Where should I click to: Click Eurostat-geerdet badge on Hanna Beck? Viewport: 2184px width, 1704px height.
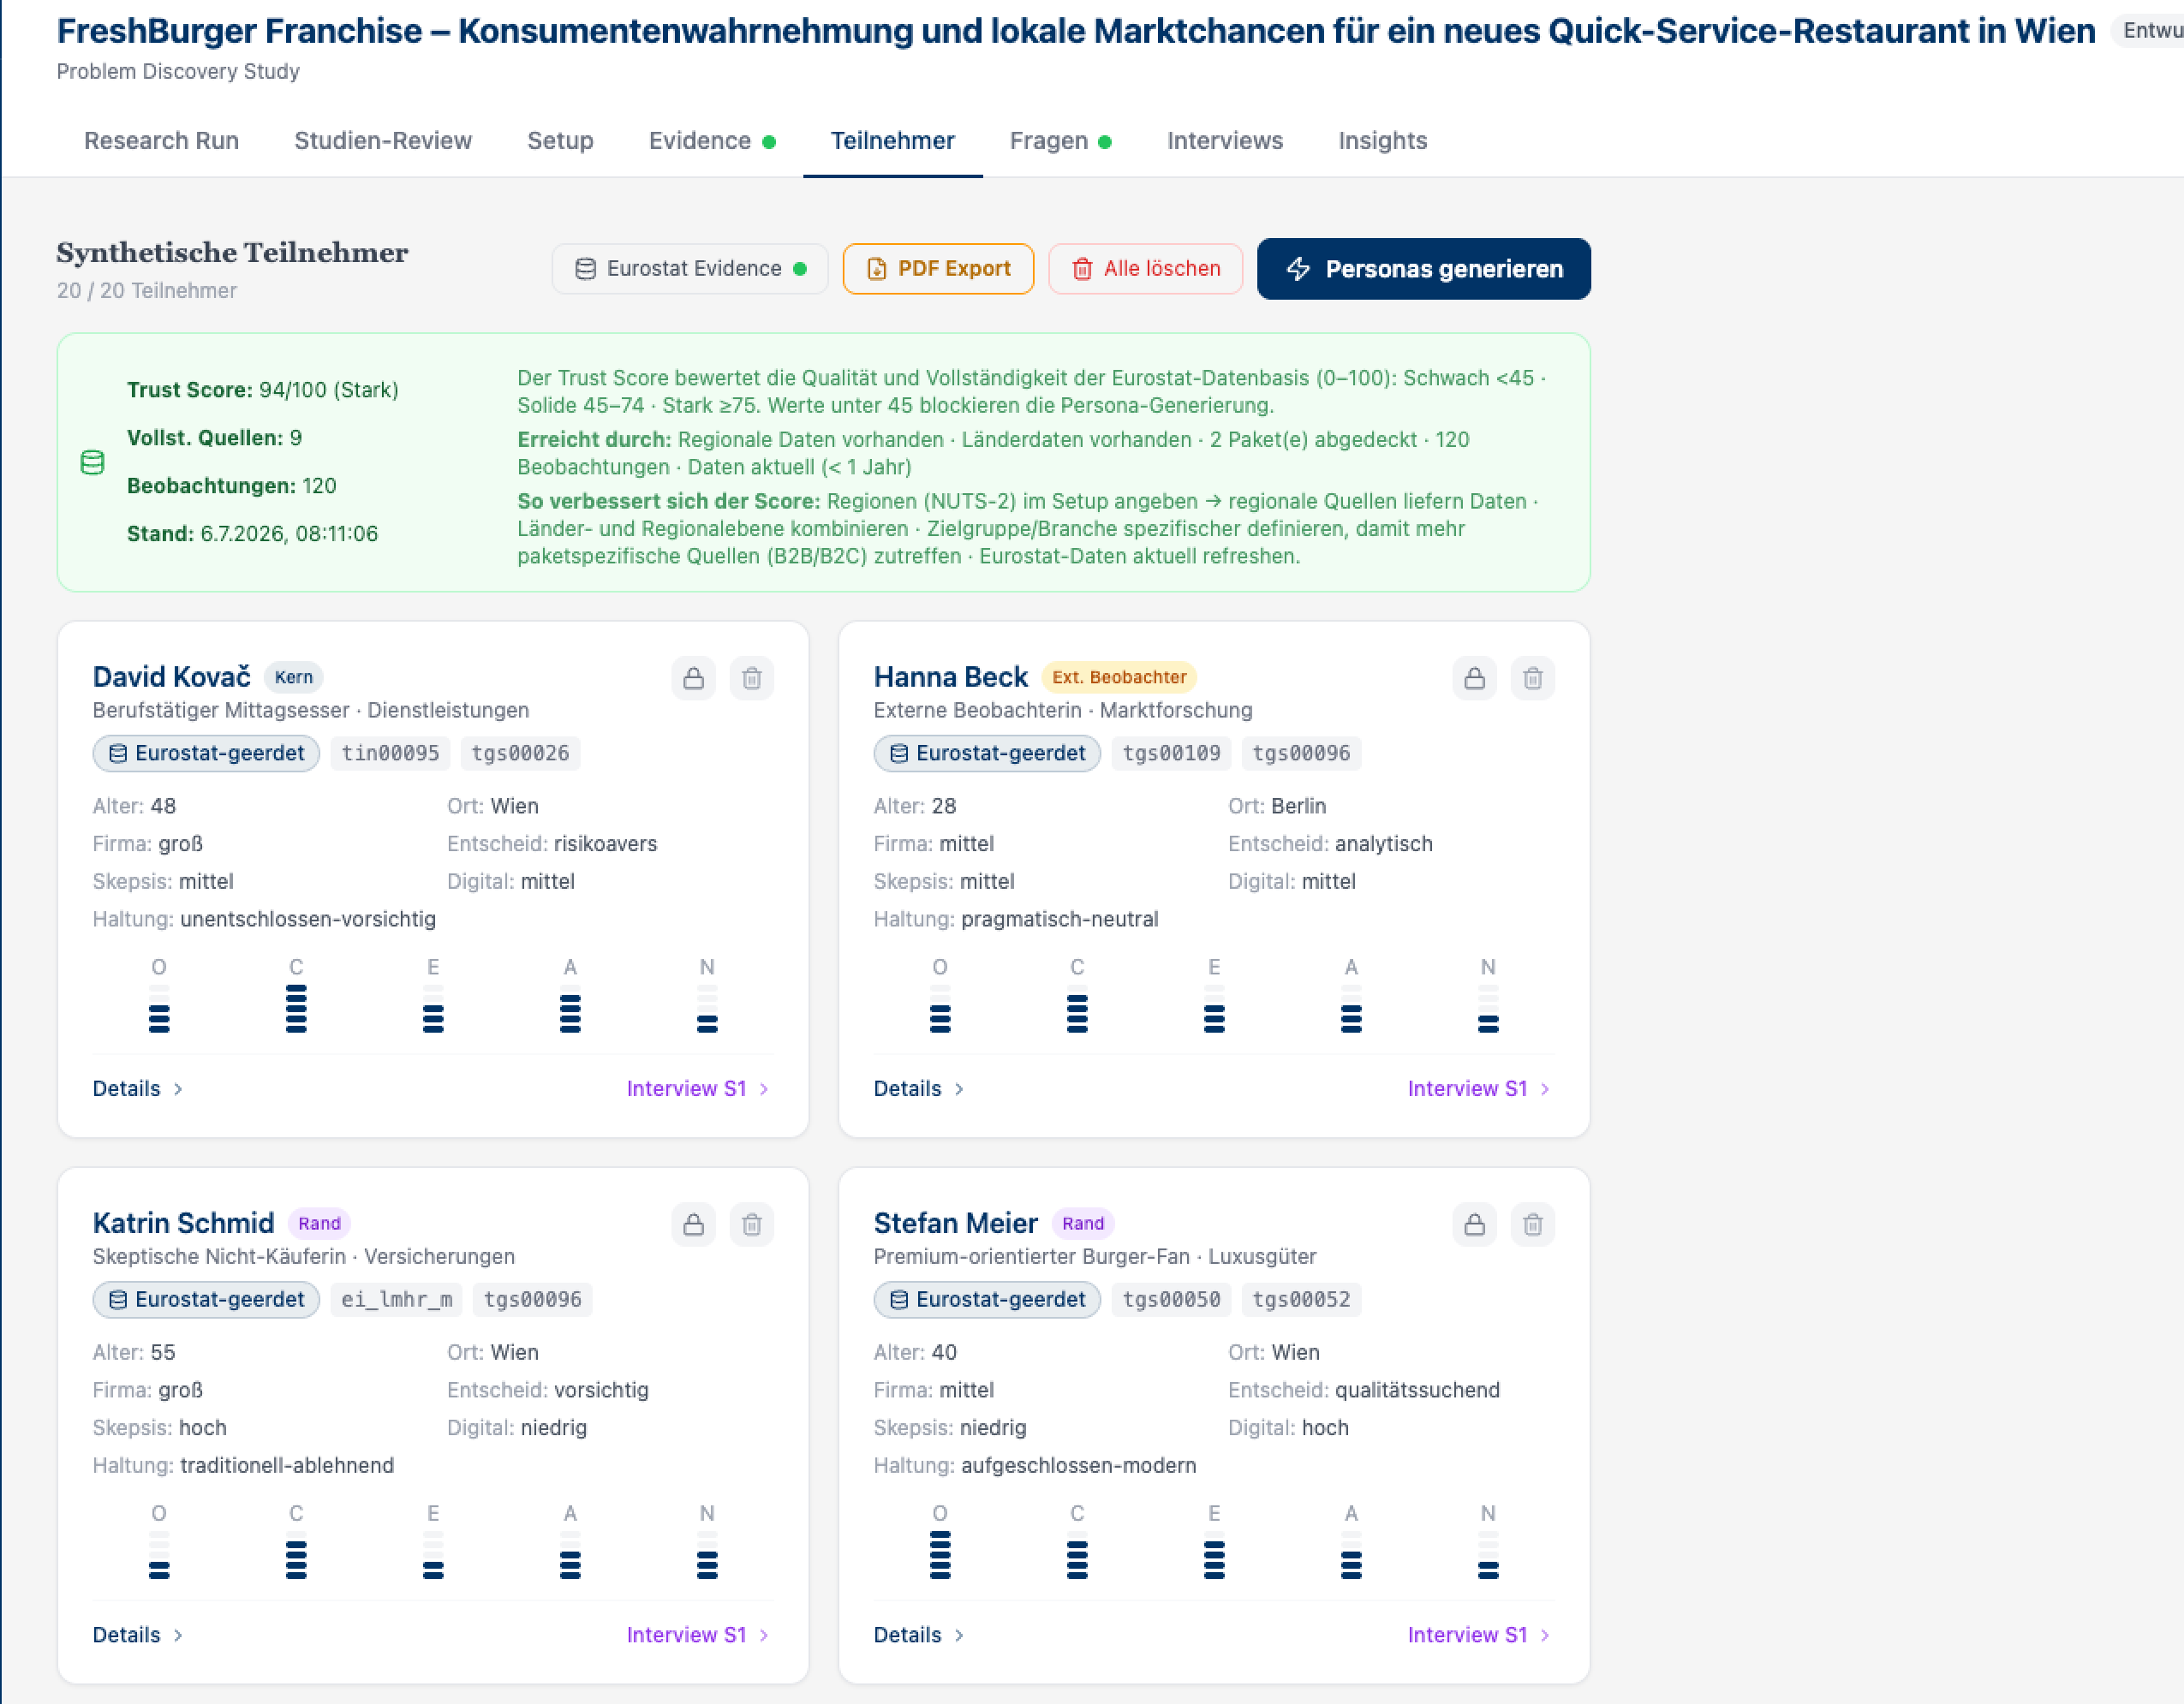[x=987, y=754]
